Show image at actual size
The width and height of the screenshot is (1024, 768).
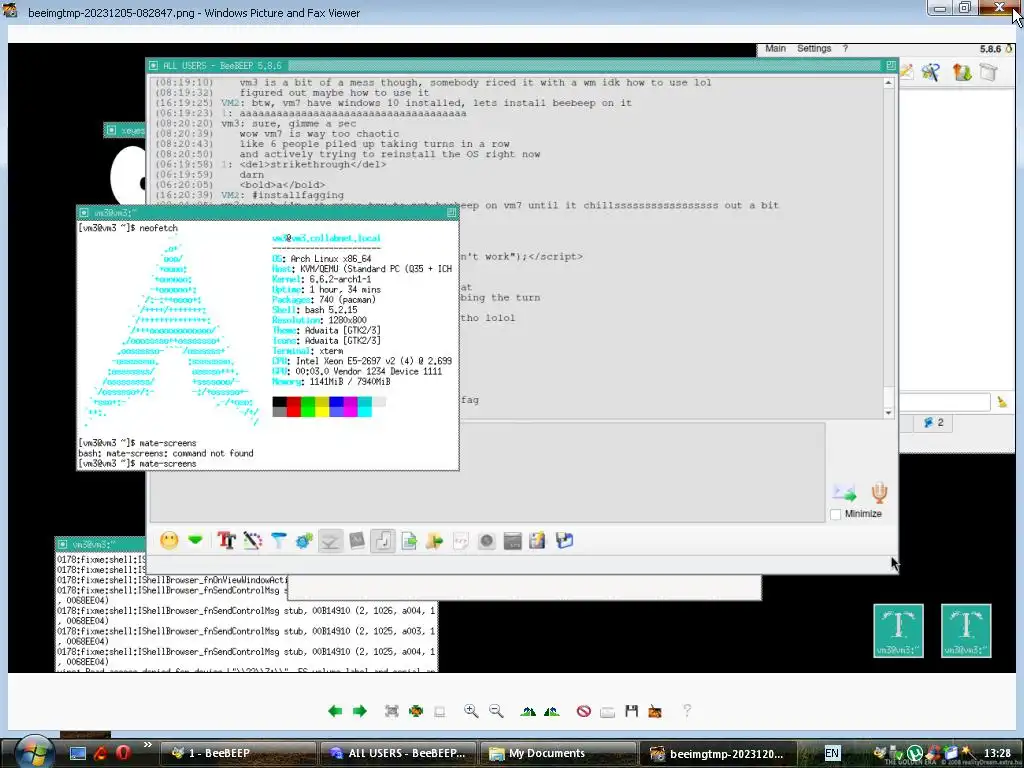point(415,711)
